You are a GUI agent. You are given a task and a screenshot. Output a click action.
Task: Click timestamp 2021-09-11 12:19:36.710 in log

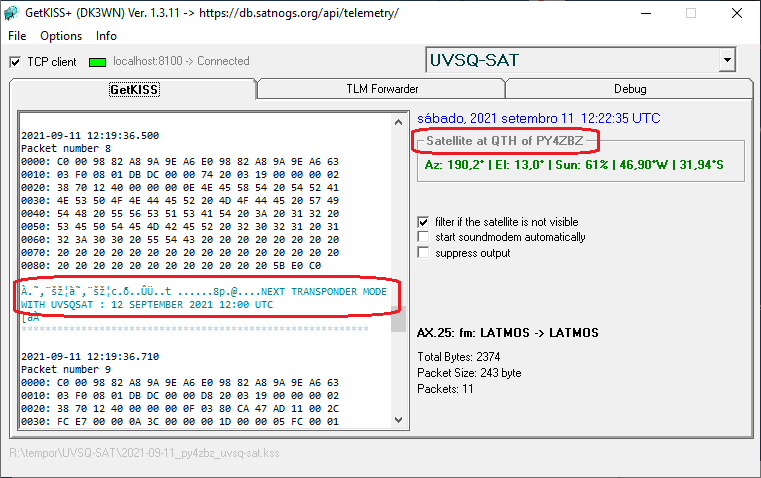tap(90, 357)
